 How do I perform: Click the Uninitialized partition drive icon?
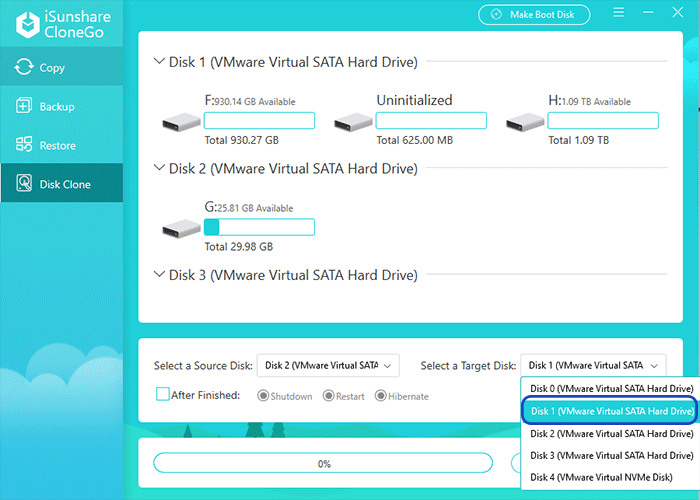click(x=353, y=122)
